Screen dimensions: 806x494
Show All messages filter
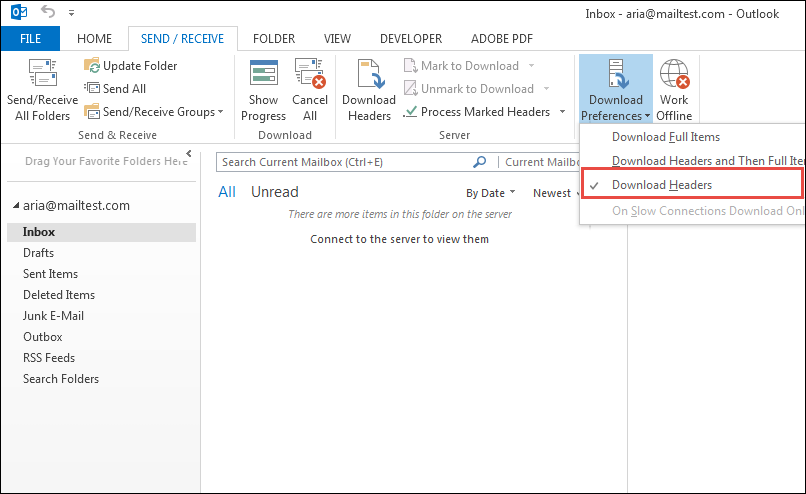tap(227, 192)
